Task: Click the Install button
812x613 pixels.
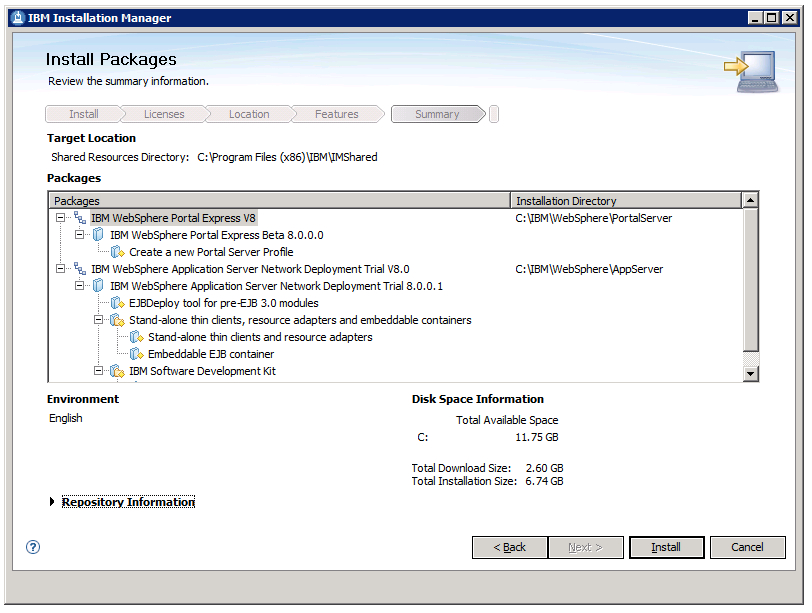Action: pyautogui.click(x=666, y=547)
